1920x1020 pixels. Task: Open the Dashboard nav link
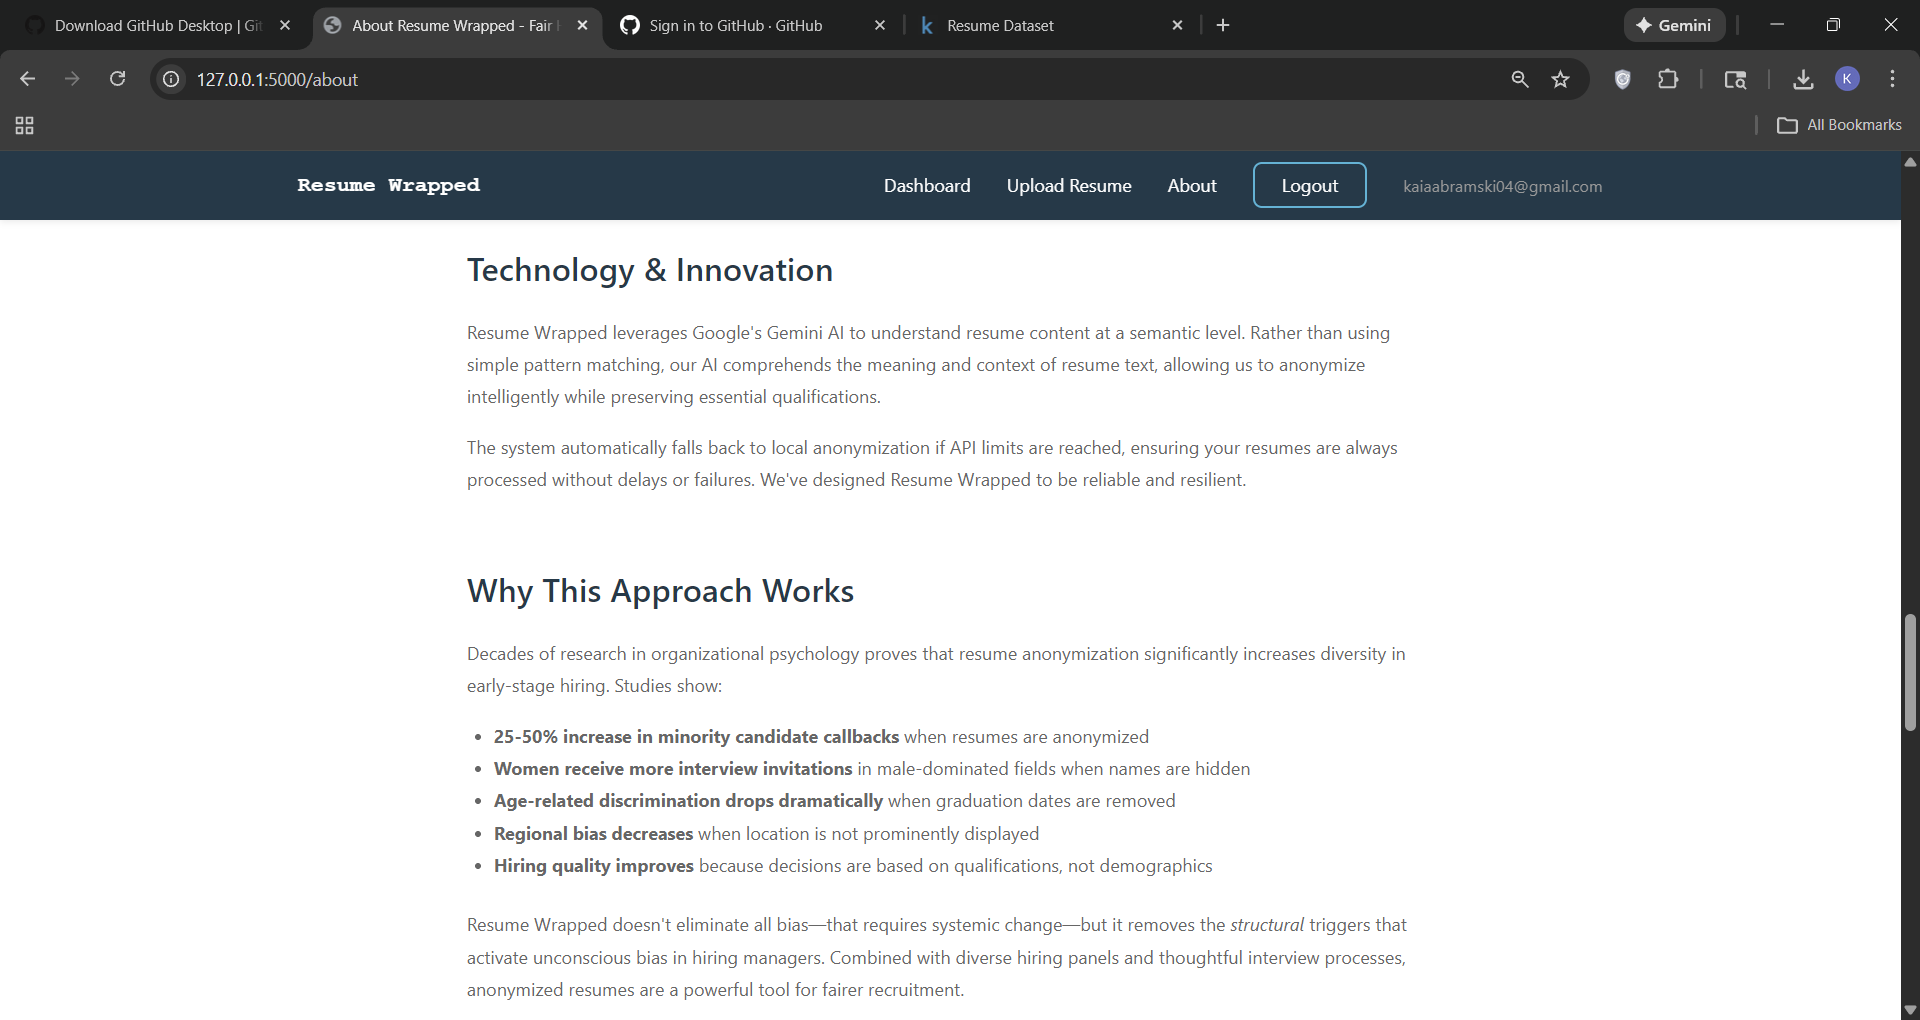tap(927, 186)
